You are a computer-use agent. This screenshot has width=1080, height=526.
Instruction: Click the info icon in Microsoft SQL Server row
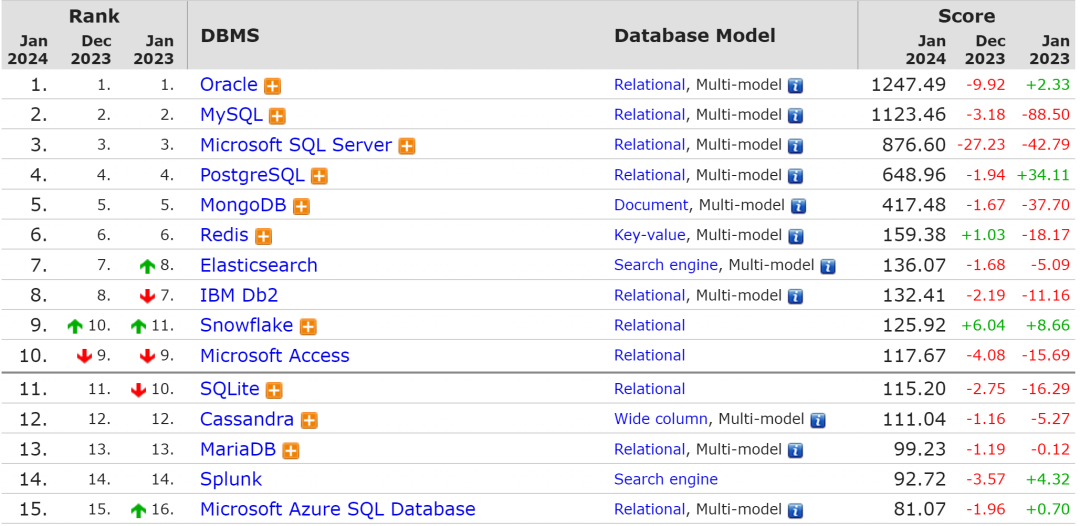796,146
